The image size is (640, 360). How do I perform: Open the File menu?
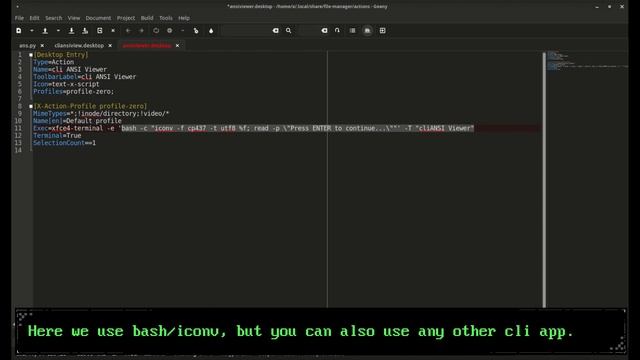tap(19, 18)
